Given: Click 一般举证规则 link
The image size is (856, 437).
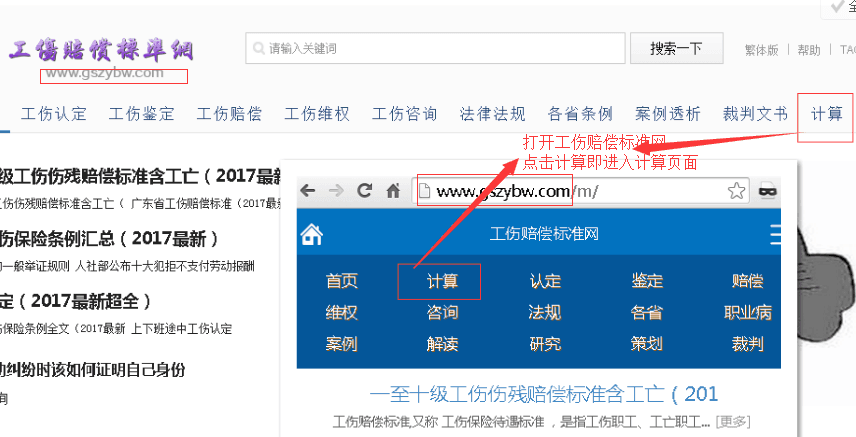Looking at the screenshot, I should point(38,267).
